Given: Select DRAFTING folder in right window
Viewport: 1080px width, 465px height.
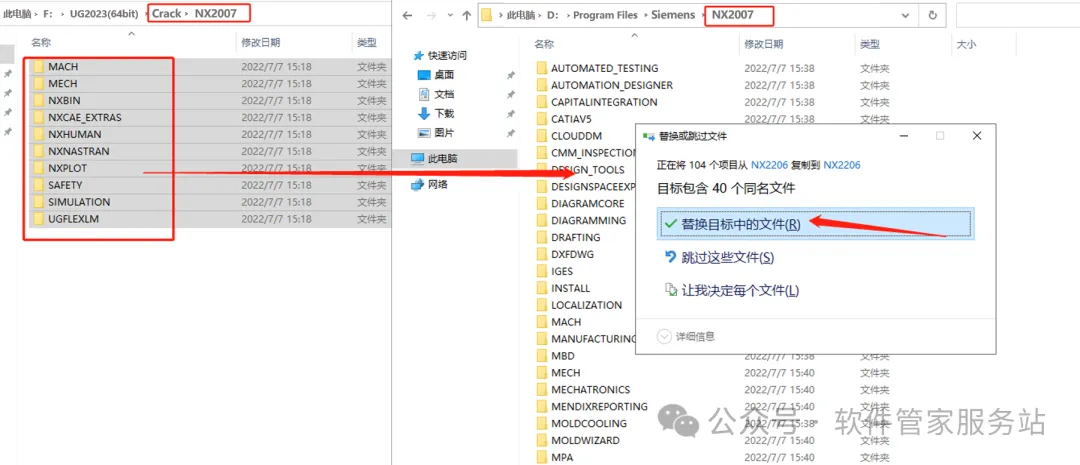Looking at the screenshot, I should click(576, 237).
